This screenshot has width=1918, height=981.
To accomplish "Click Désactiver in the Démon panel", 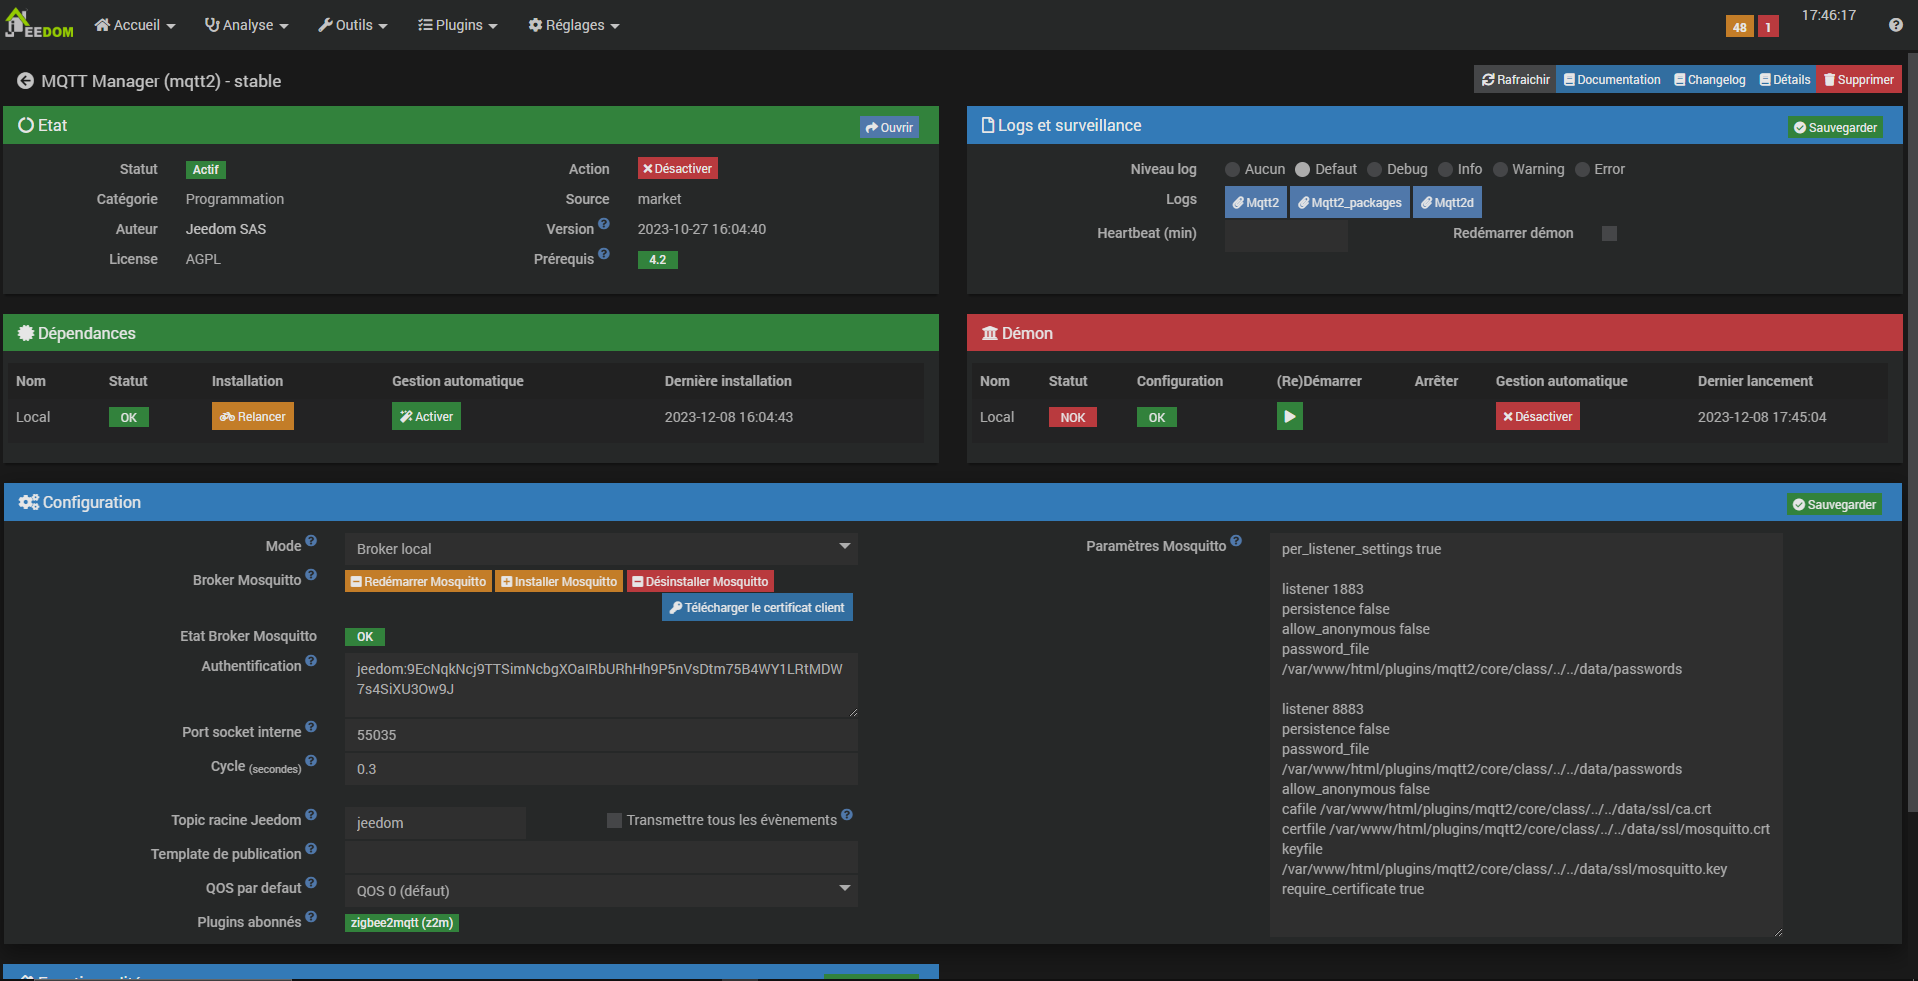I will tap(1537, 416).
